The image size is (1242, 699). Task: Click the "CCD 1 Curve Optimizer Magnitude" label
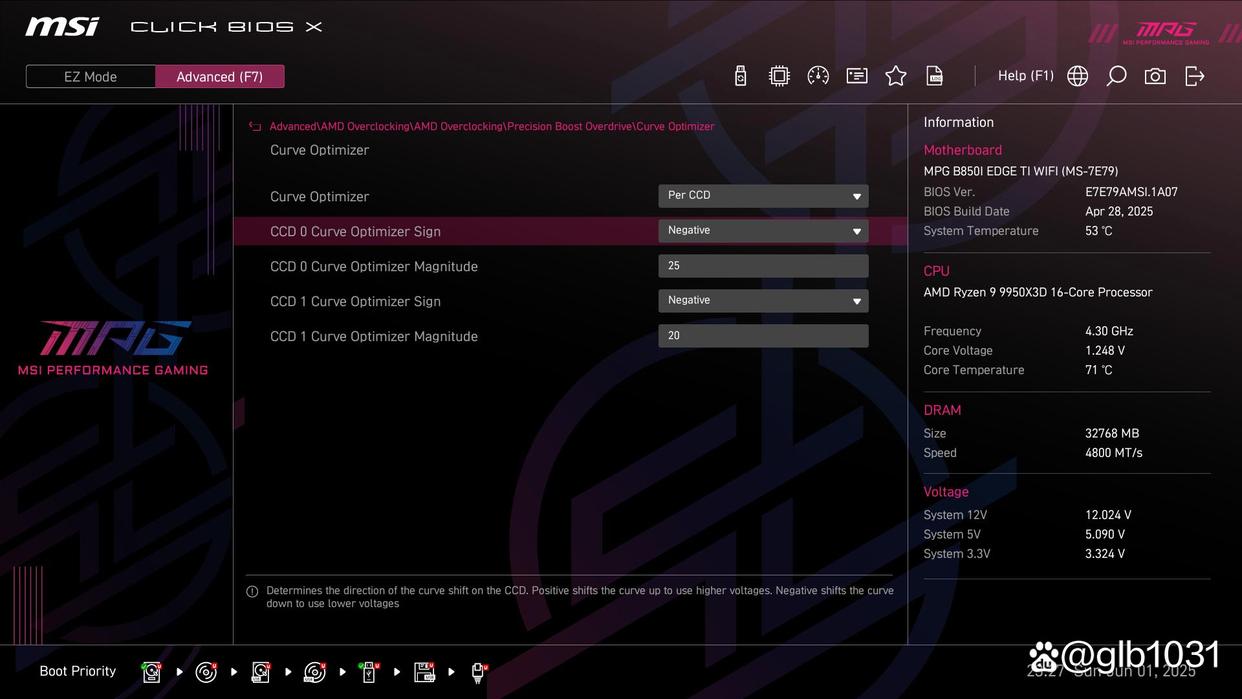pyautogui.click(x=374, y=337)
